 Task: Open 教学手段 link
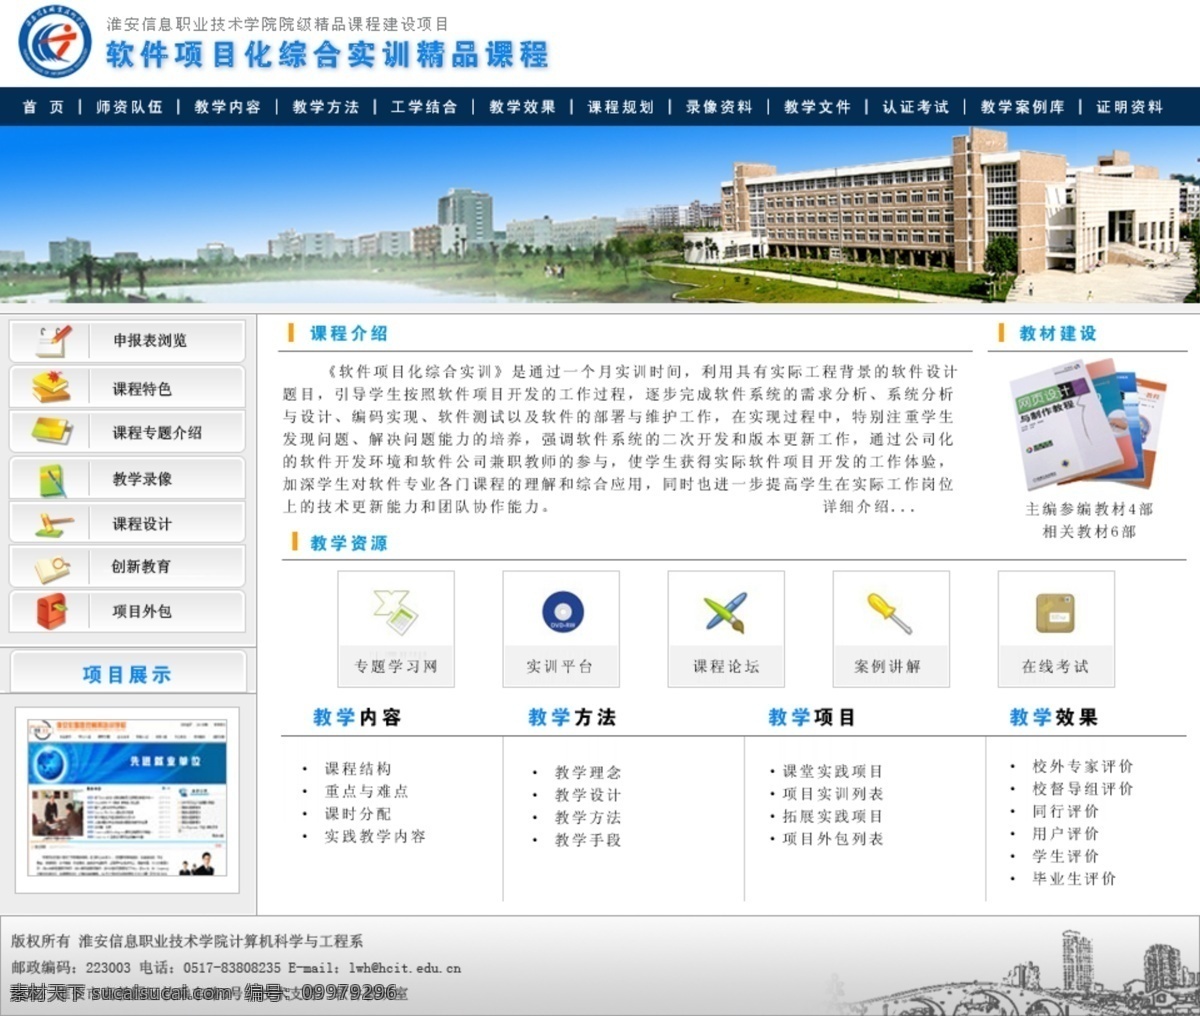pyautogui.click(x=588, y=840)
